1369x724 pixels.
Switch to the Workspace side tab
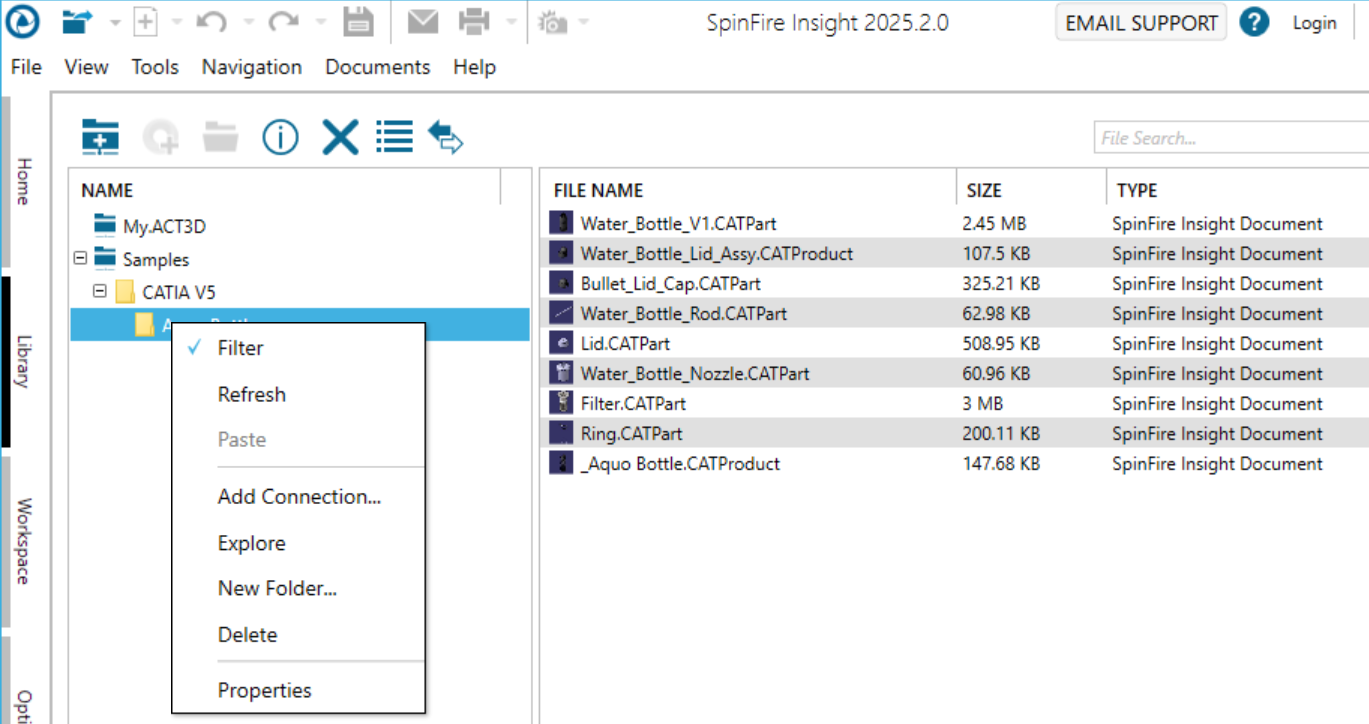[24, 541]
